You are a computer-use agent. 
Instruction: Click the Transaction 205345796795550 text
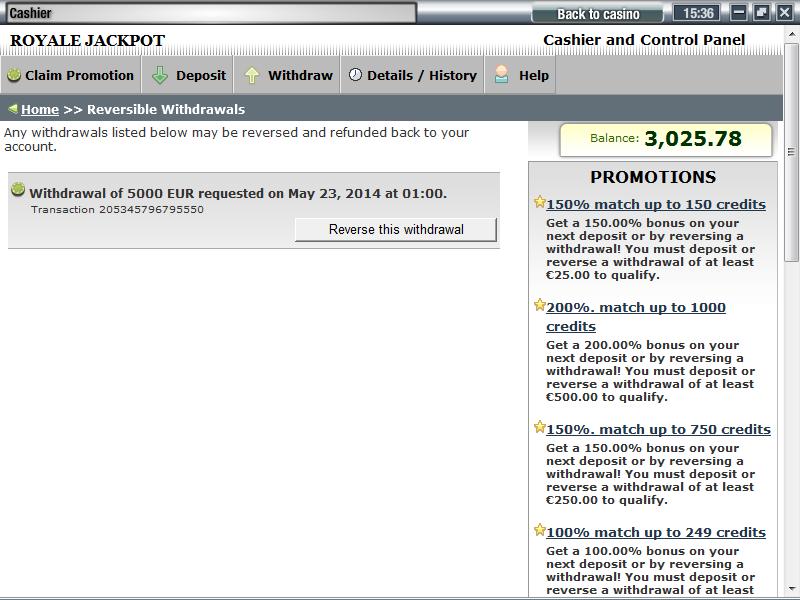117,209
